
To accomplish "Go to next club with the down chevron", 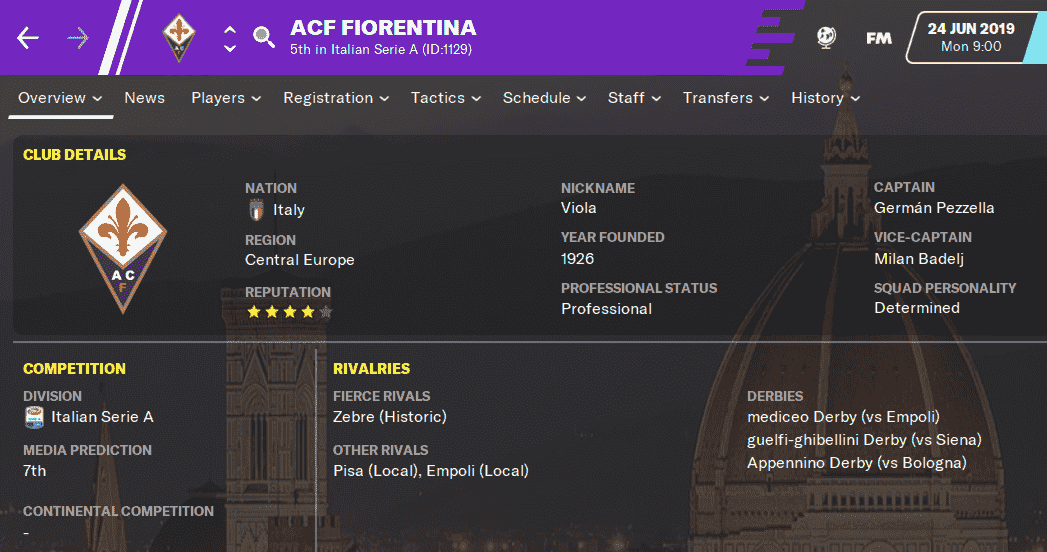I will click(230, 48).
